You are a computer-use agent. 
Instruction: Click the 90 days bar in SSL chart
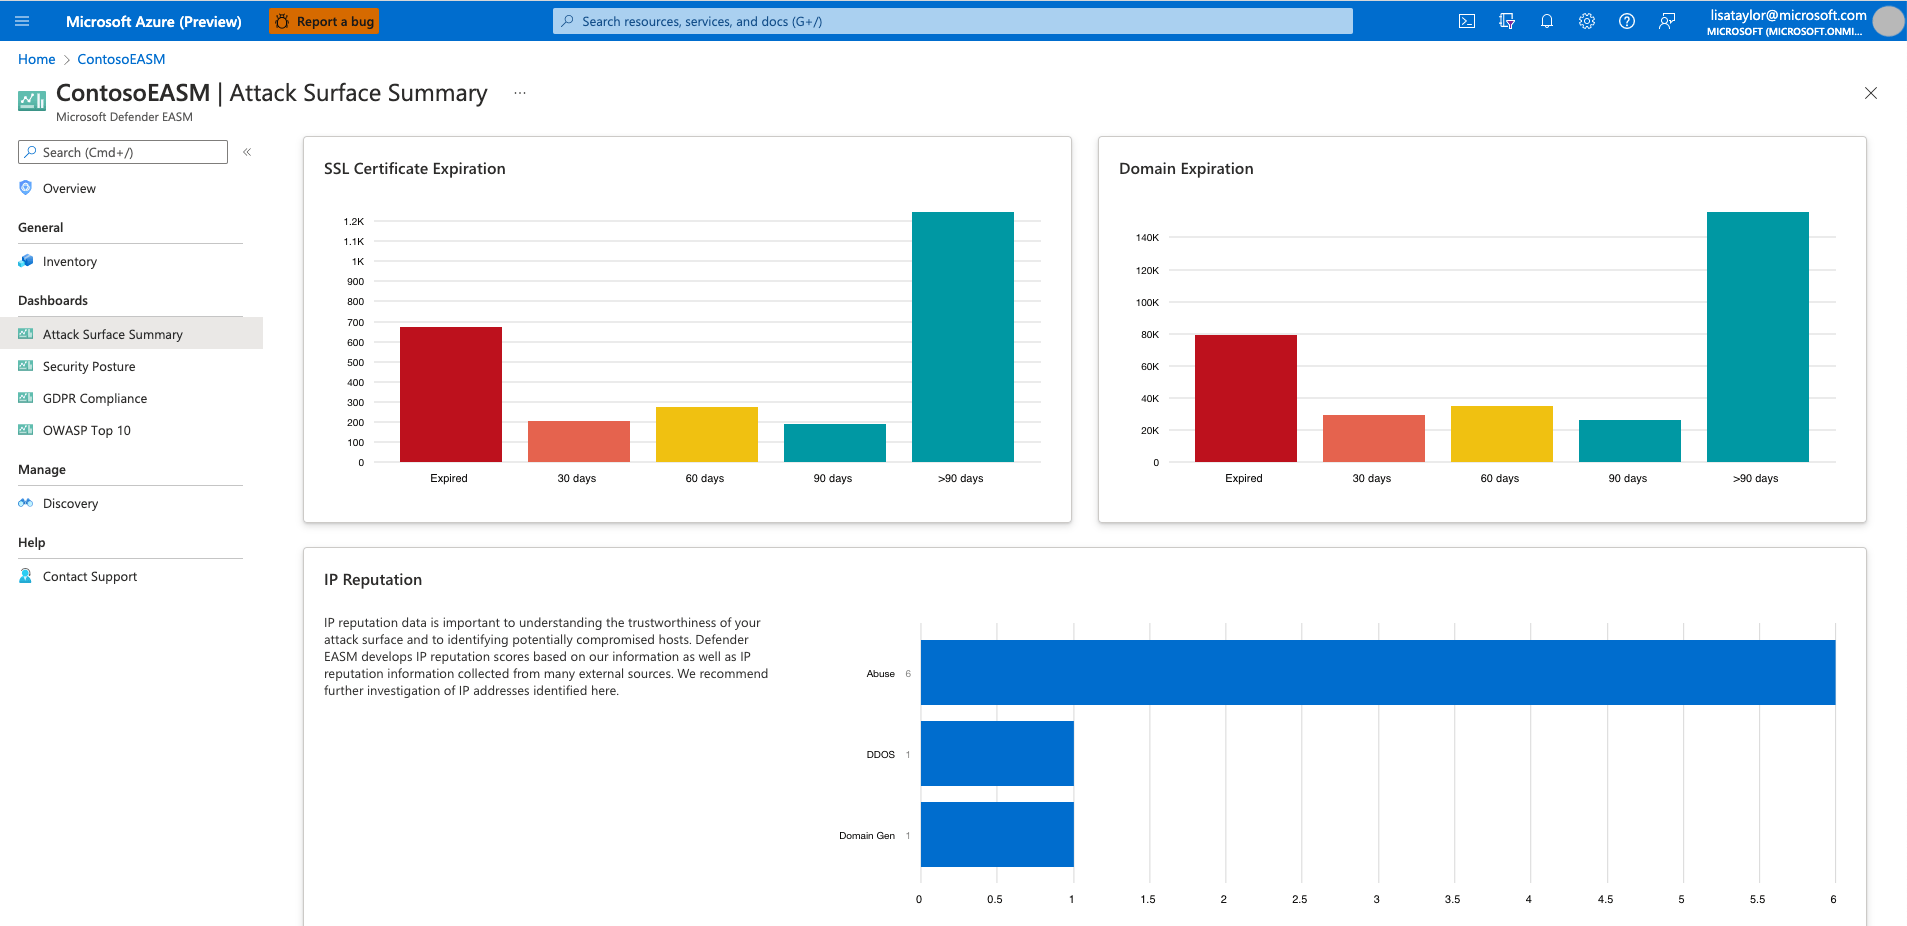coord(835,443)
